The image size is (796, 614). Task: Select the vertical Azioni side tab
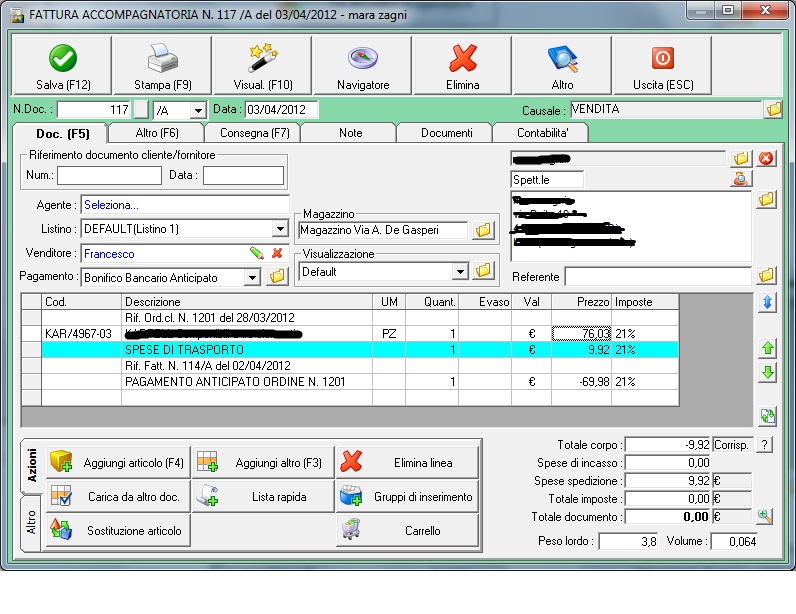(x=31, y=465)
